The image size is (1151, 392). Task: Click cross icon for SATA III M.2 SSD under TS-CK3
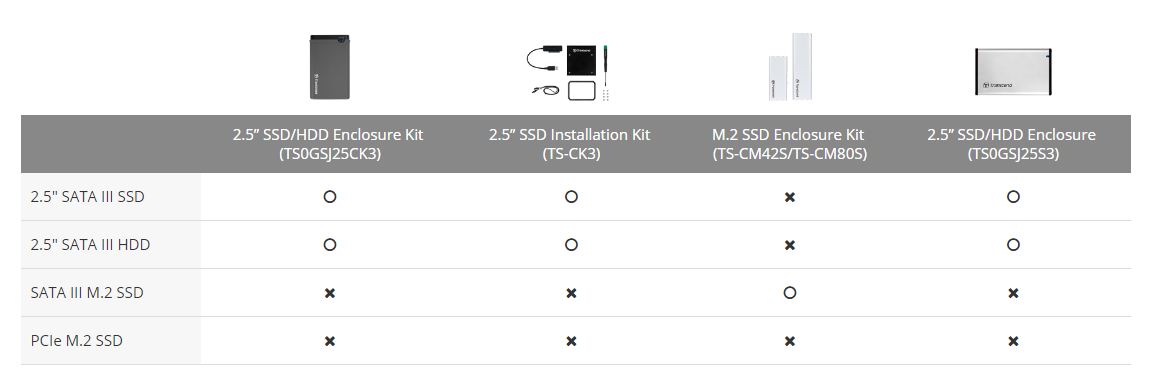coord(571,294)
